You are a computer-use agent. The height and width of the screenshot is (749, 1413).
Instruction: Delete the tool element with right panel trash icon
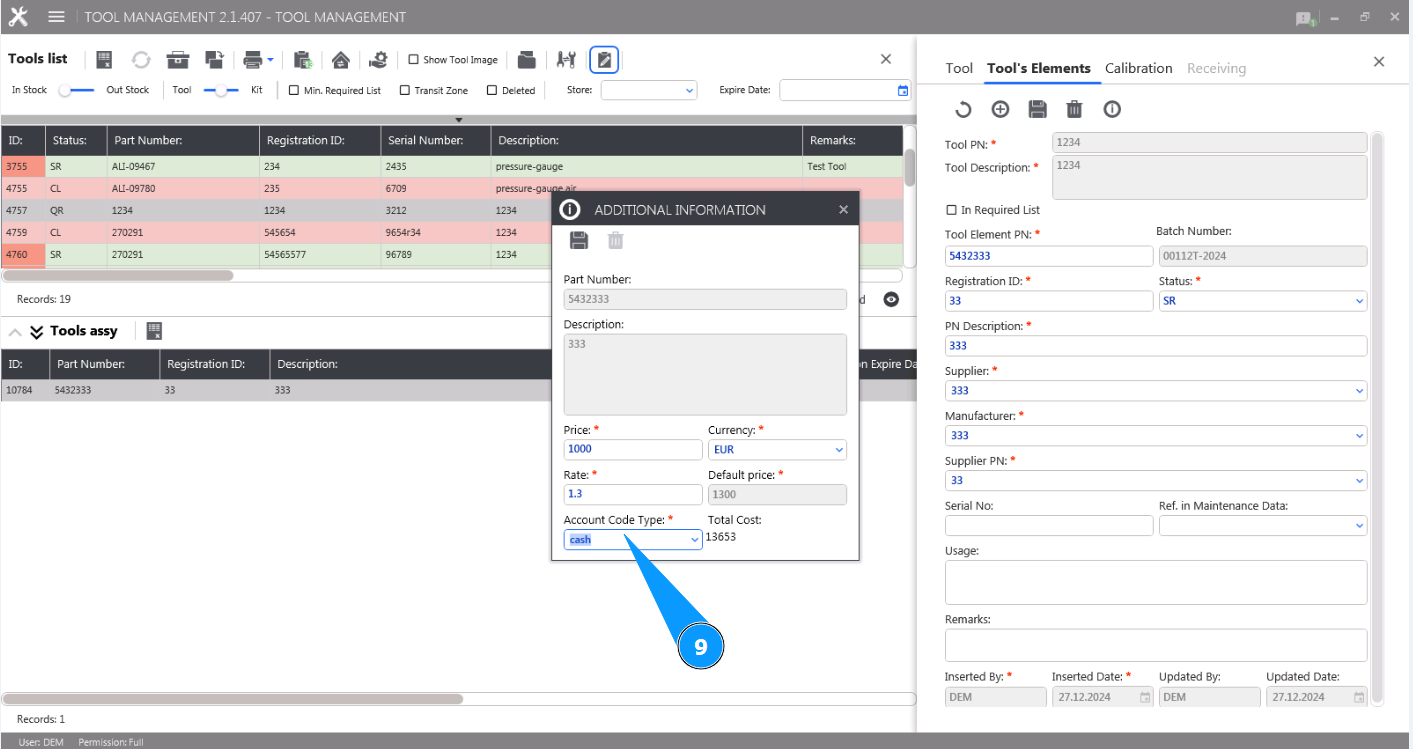click(1074, 110)
